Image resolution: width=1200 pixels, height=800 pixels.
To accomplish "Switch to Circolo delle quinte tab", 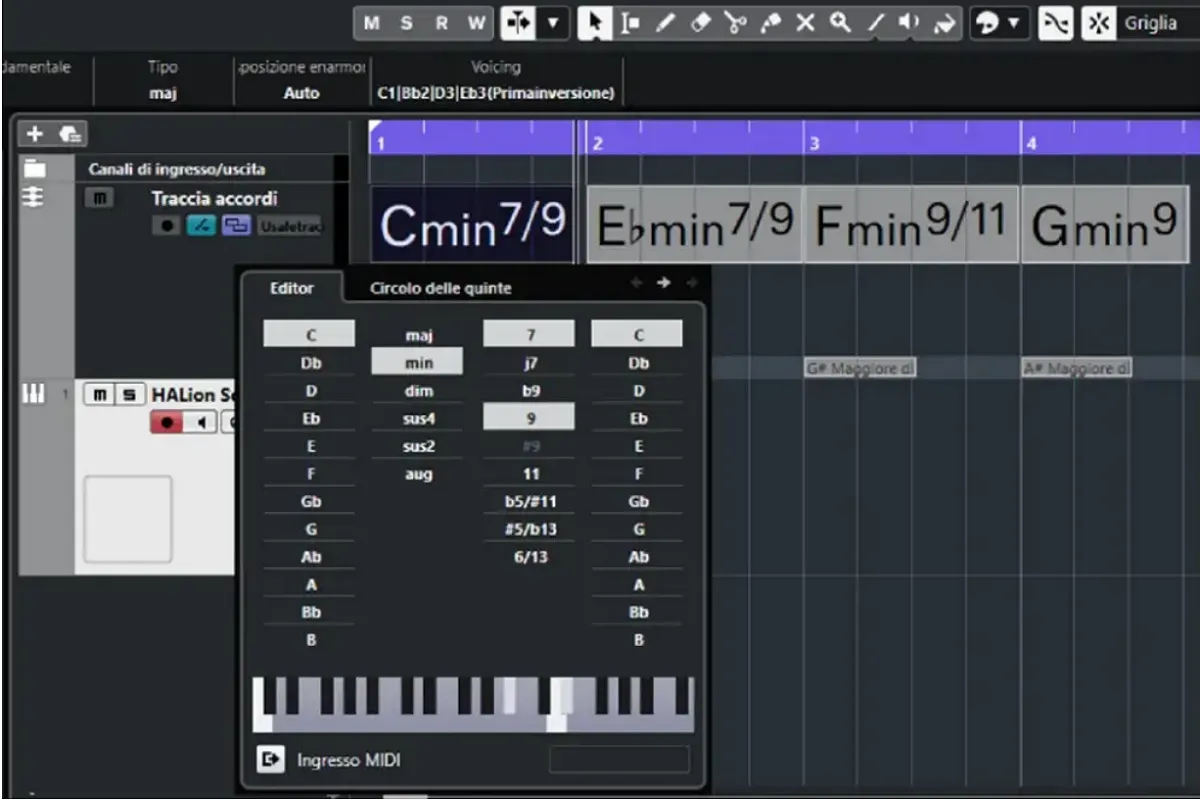I will coord(440,288).
